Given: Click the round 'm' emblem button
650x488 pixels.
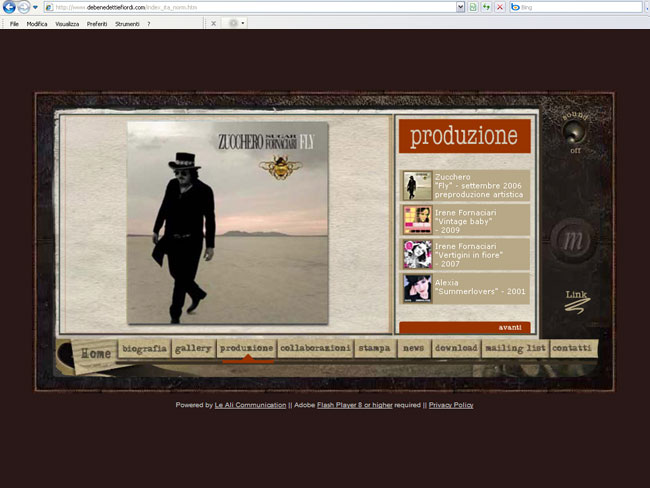Looking at the screenshot, I should (573, 240).
